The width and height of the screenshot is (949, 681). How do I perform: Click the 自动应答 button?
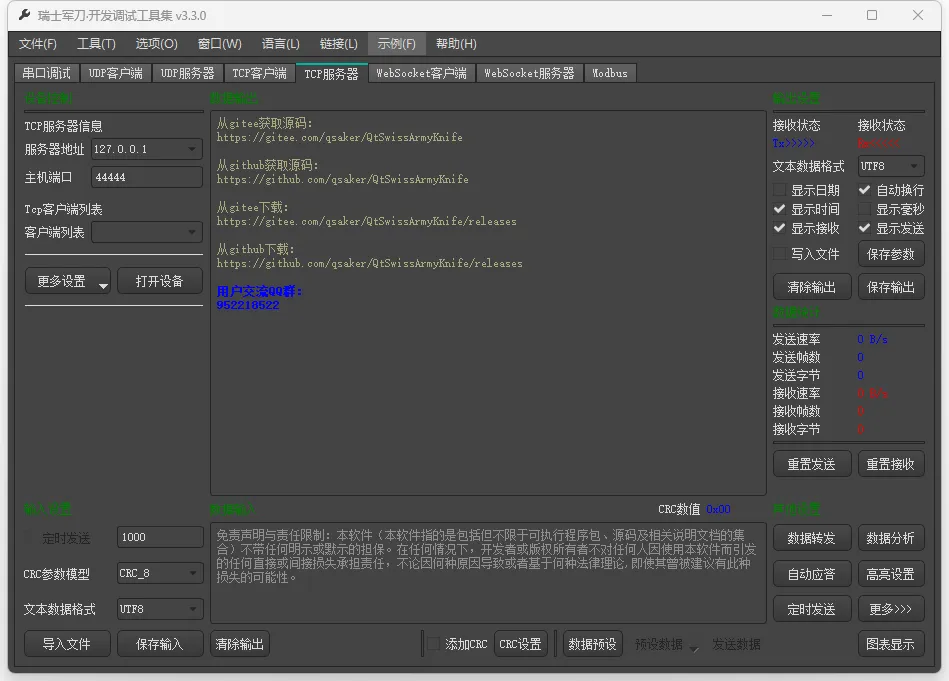812,574
